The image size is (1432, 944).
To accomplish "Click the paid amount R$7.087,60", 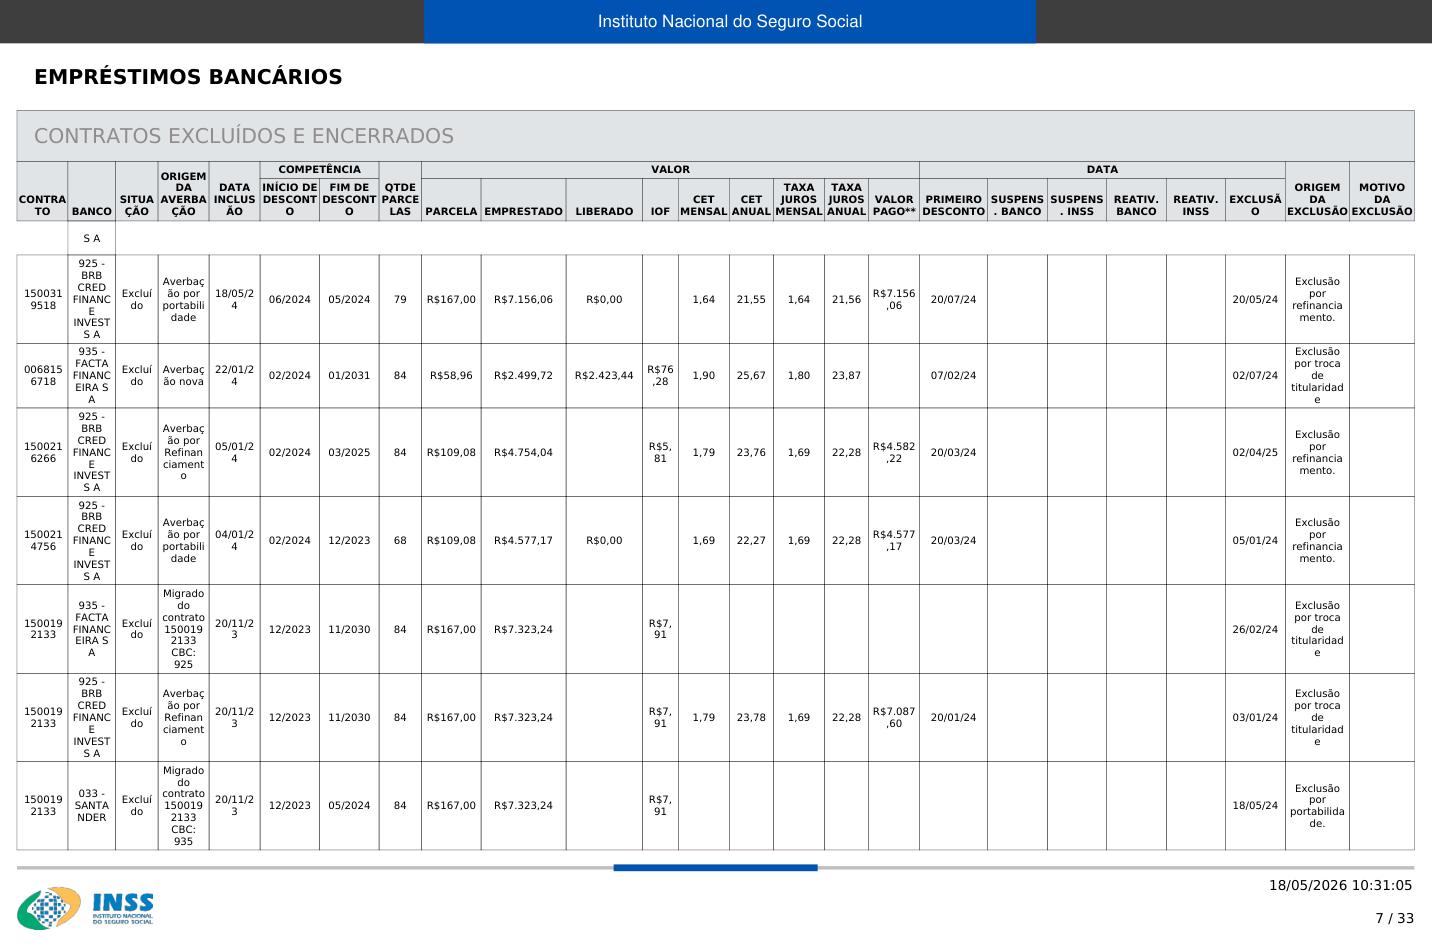I will (894, 717).
